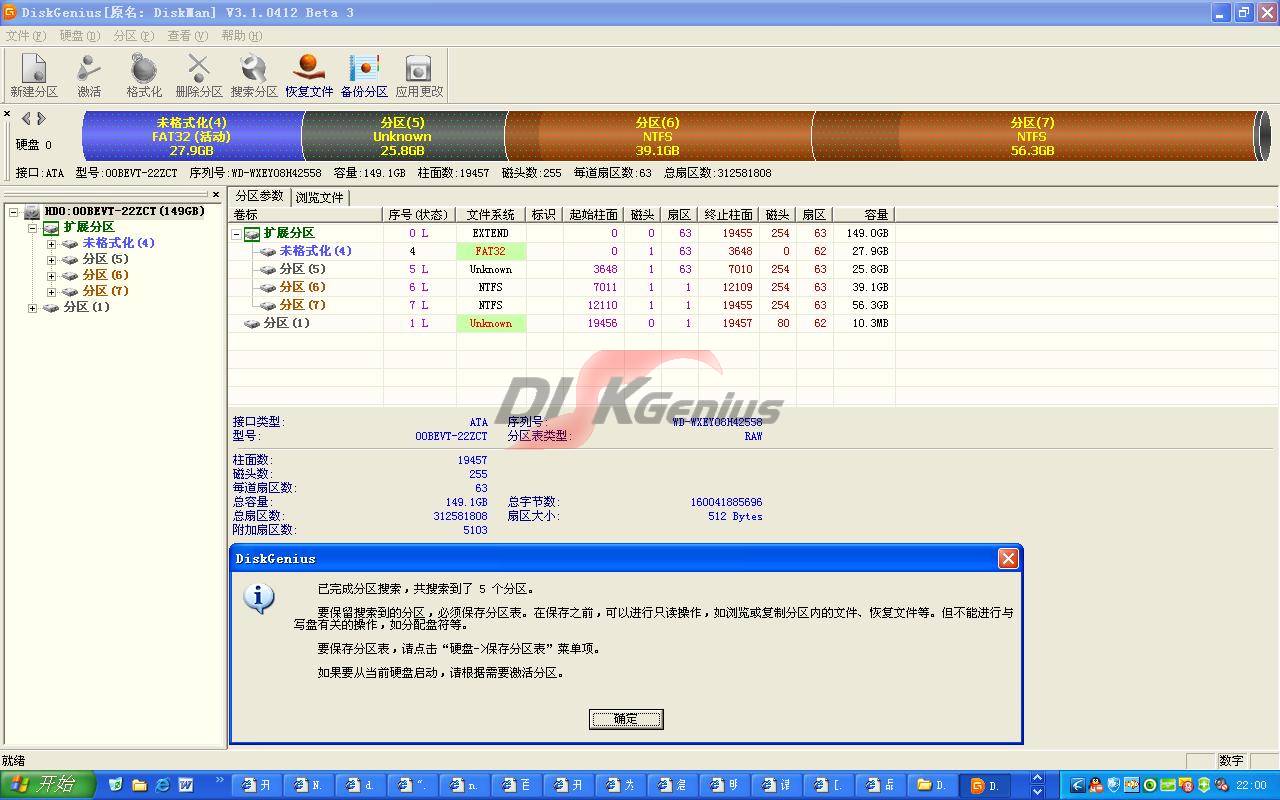Click the 激活 (Activate) toolbar icon
This screenshot has height=800, width=1280.
(x=89, y=75)
